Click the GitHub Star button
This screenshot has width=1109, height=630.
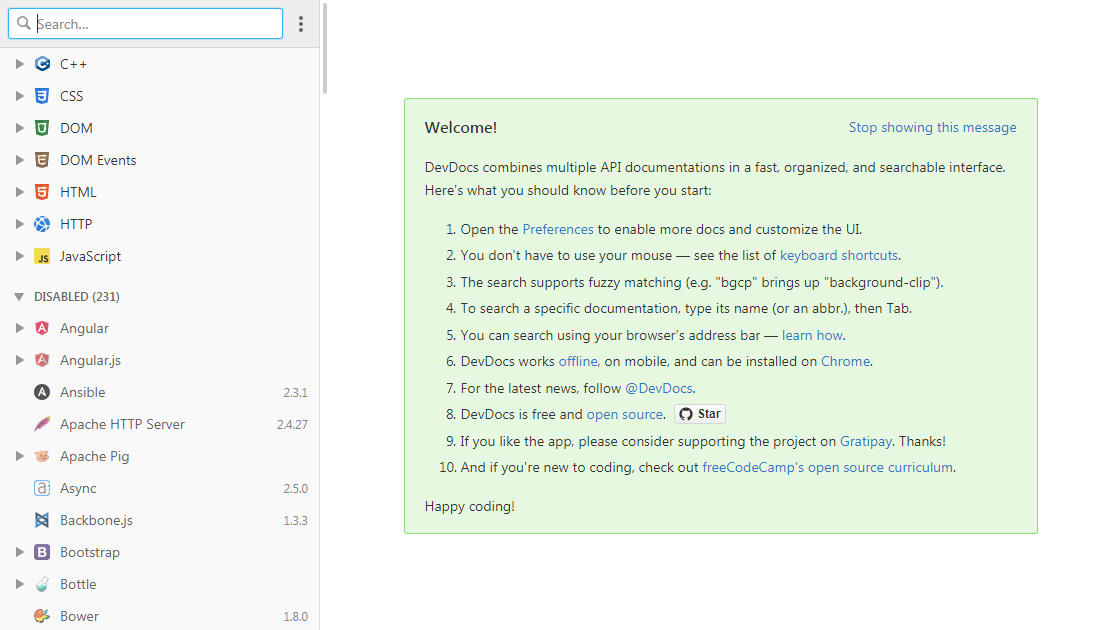pos(699,414)
